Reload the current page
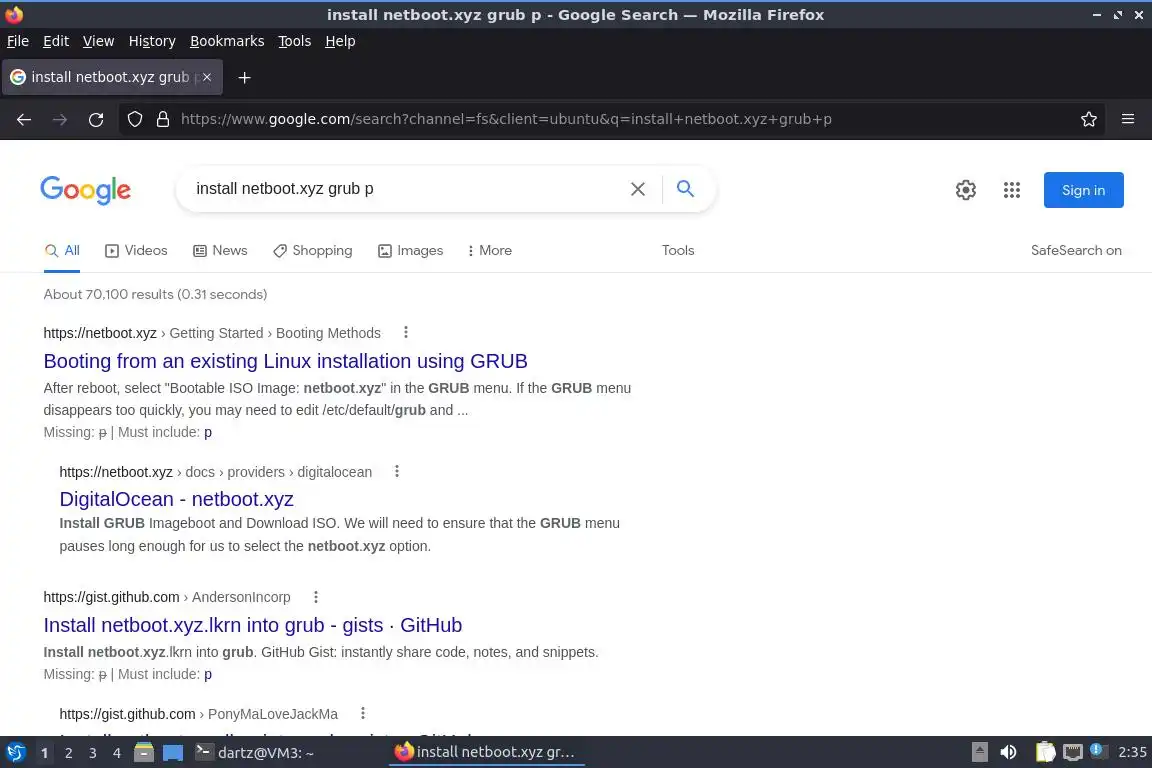The height and width of the screenshot is (768, 1152). (96, 119)
